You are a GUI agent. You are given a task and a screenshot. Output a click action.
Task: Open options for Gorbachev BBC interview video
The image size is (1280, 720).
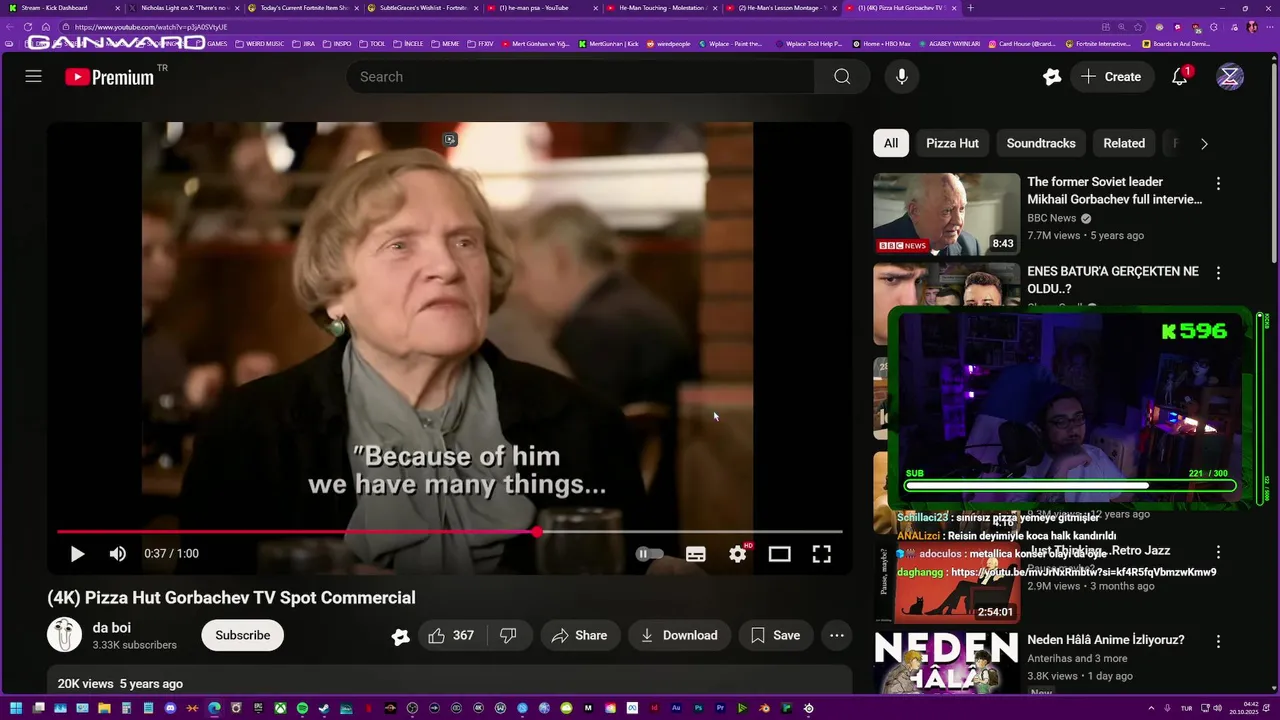pos(1218,183)
